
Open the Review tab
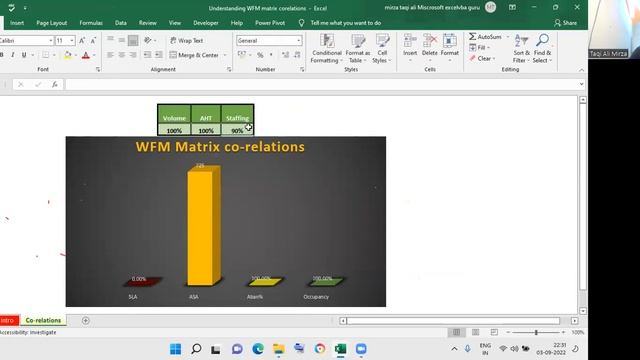[147, 23]
